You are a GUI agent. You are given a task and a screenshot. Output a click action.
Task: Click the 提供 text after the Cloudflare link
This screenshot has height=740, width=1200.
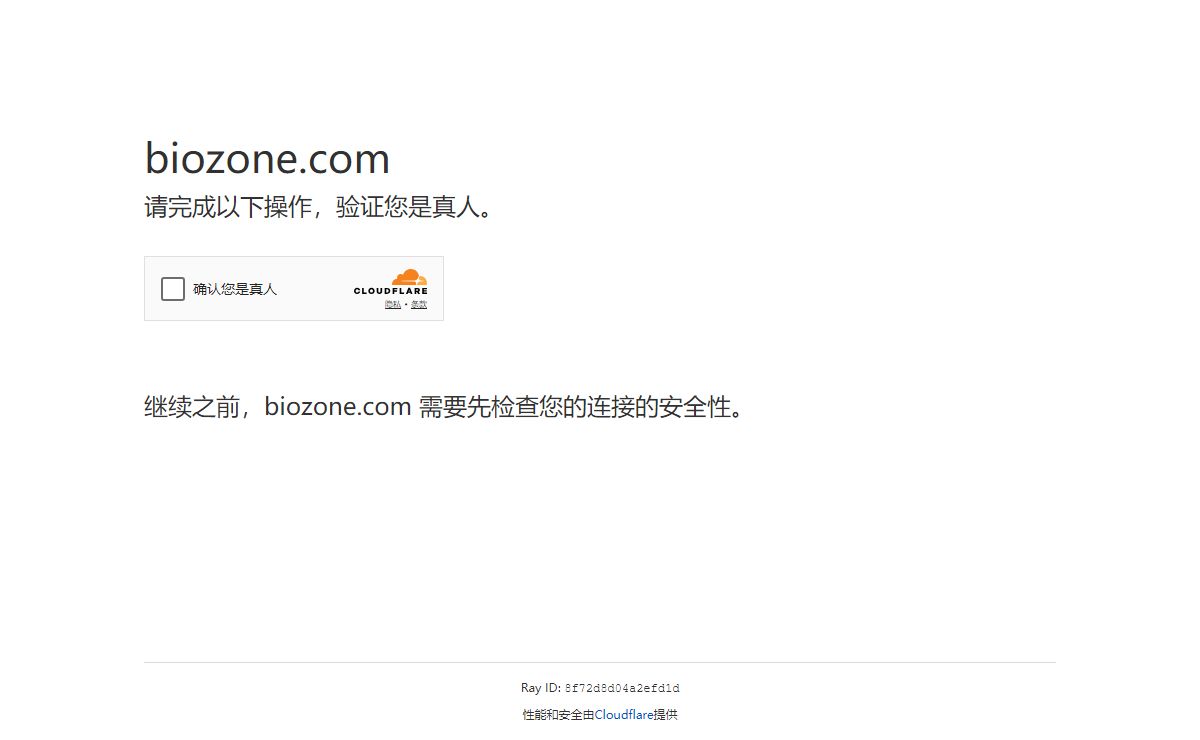[x=665, y=714]
